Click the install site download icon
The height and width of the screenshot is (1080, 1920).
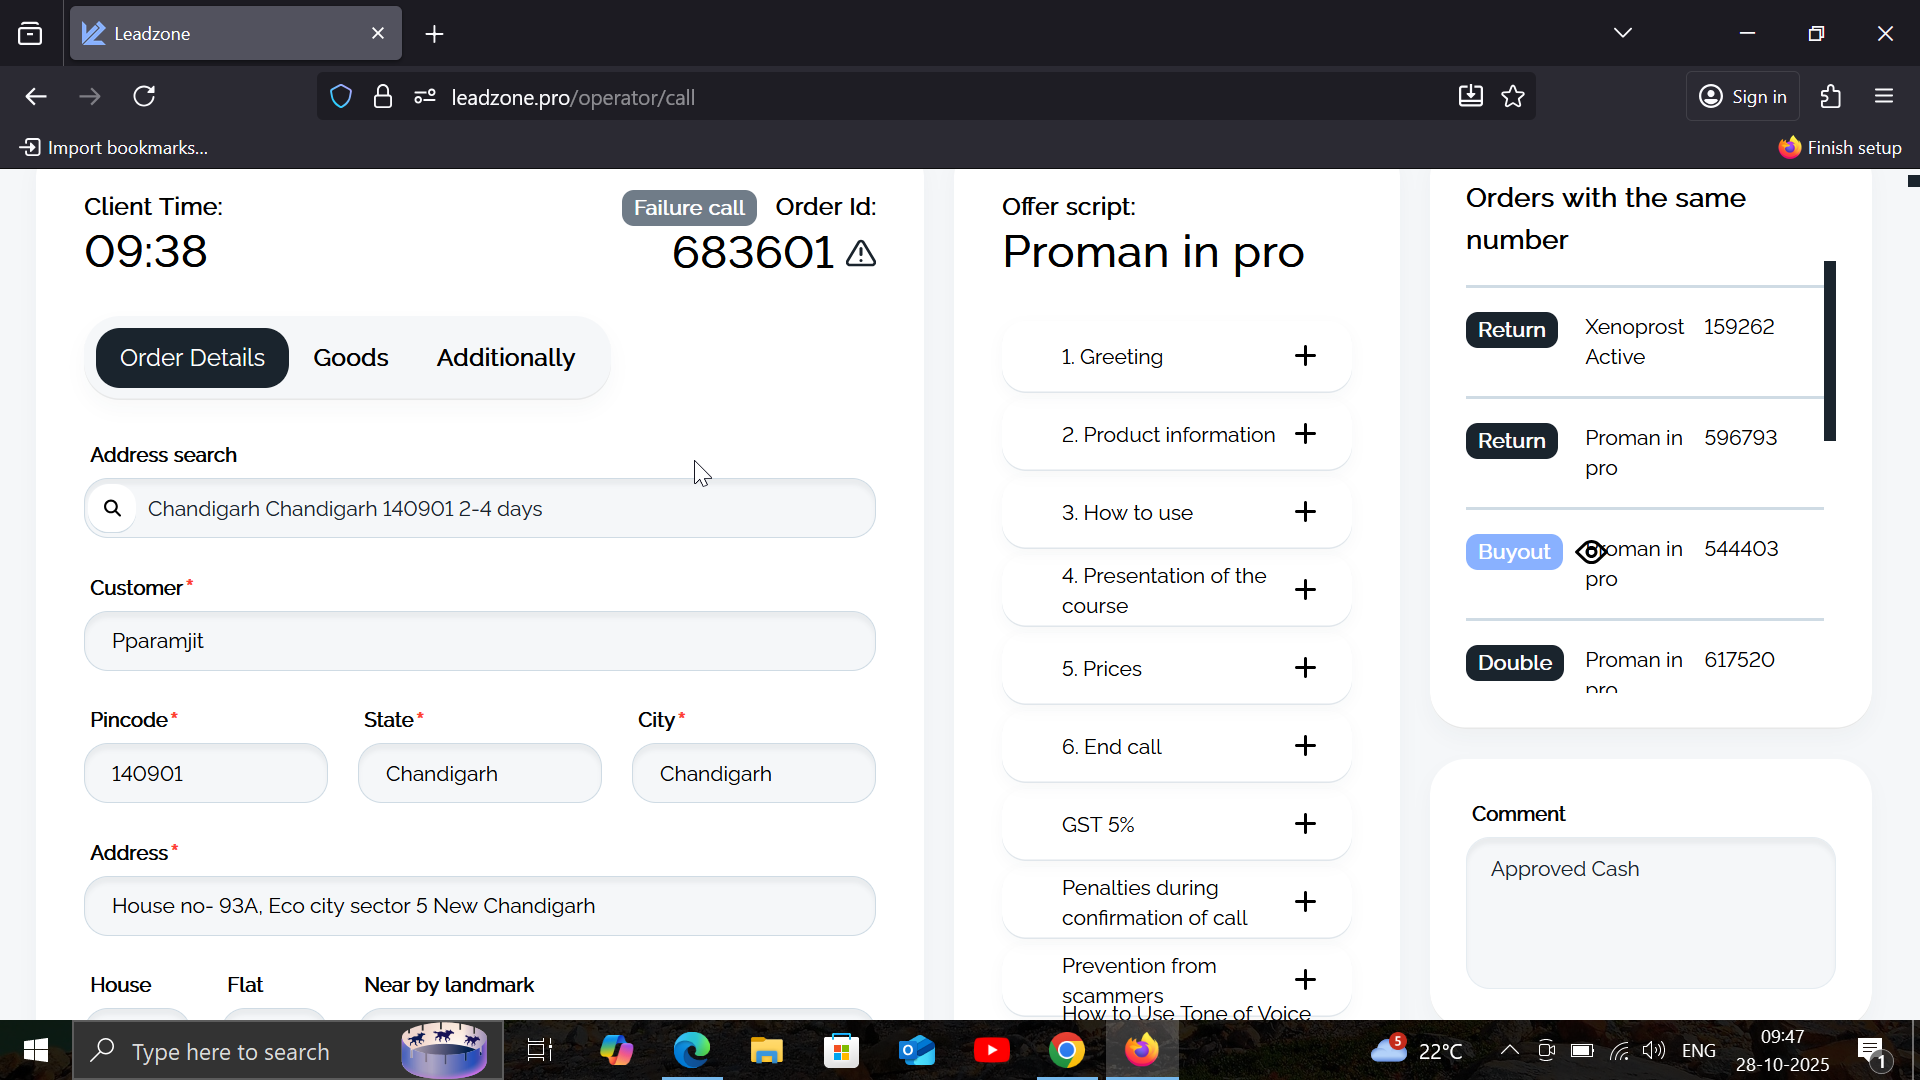point(1470,97)
